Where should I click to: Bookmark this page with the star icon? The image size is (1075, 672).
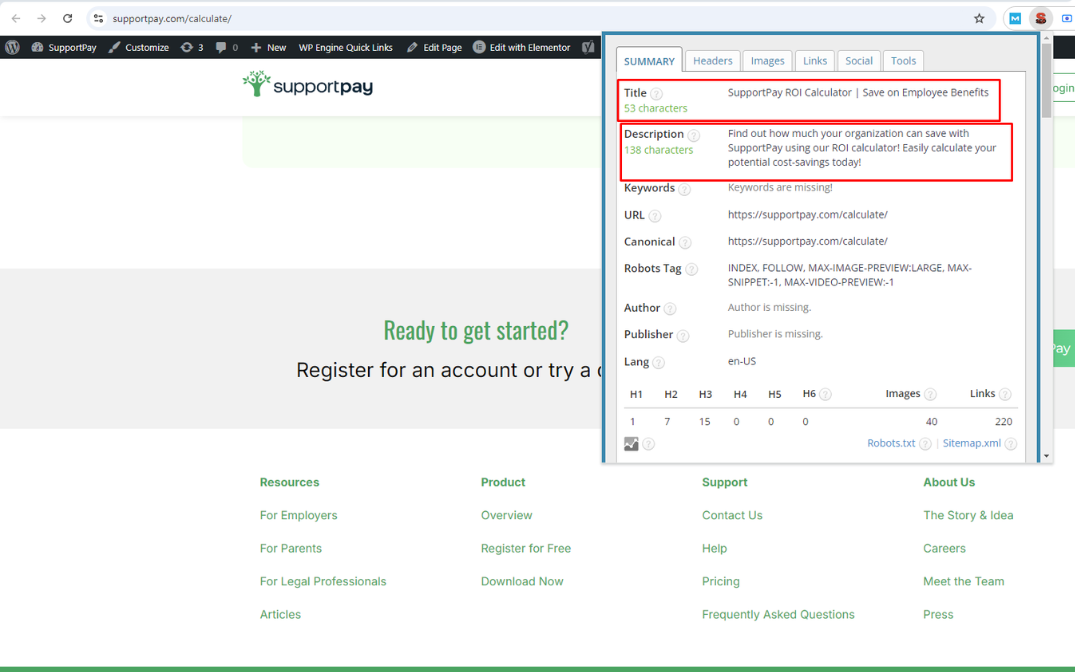[979, 18]
